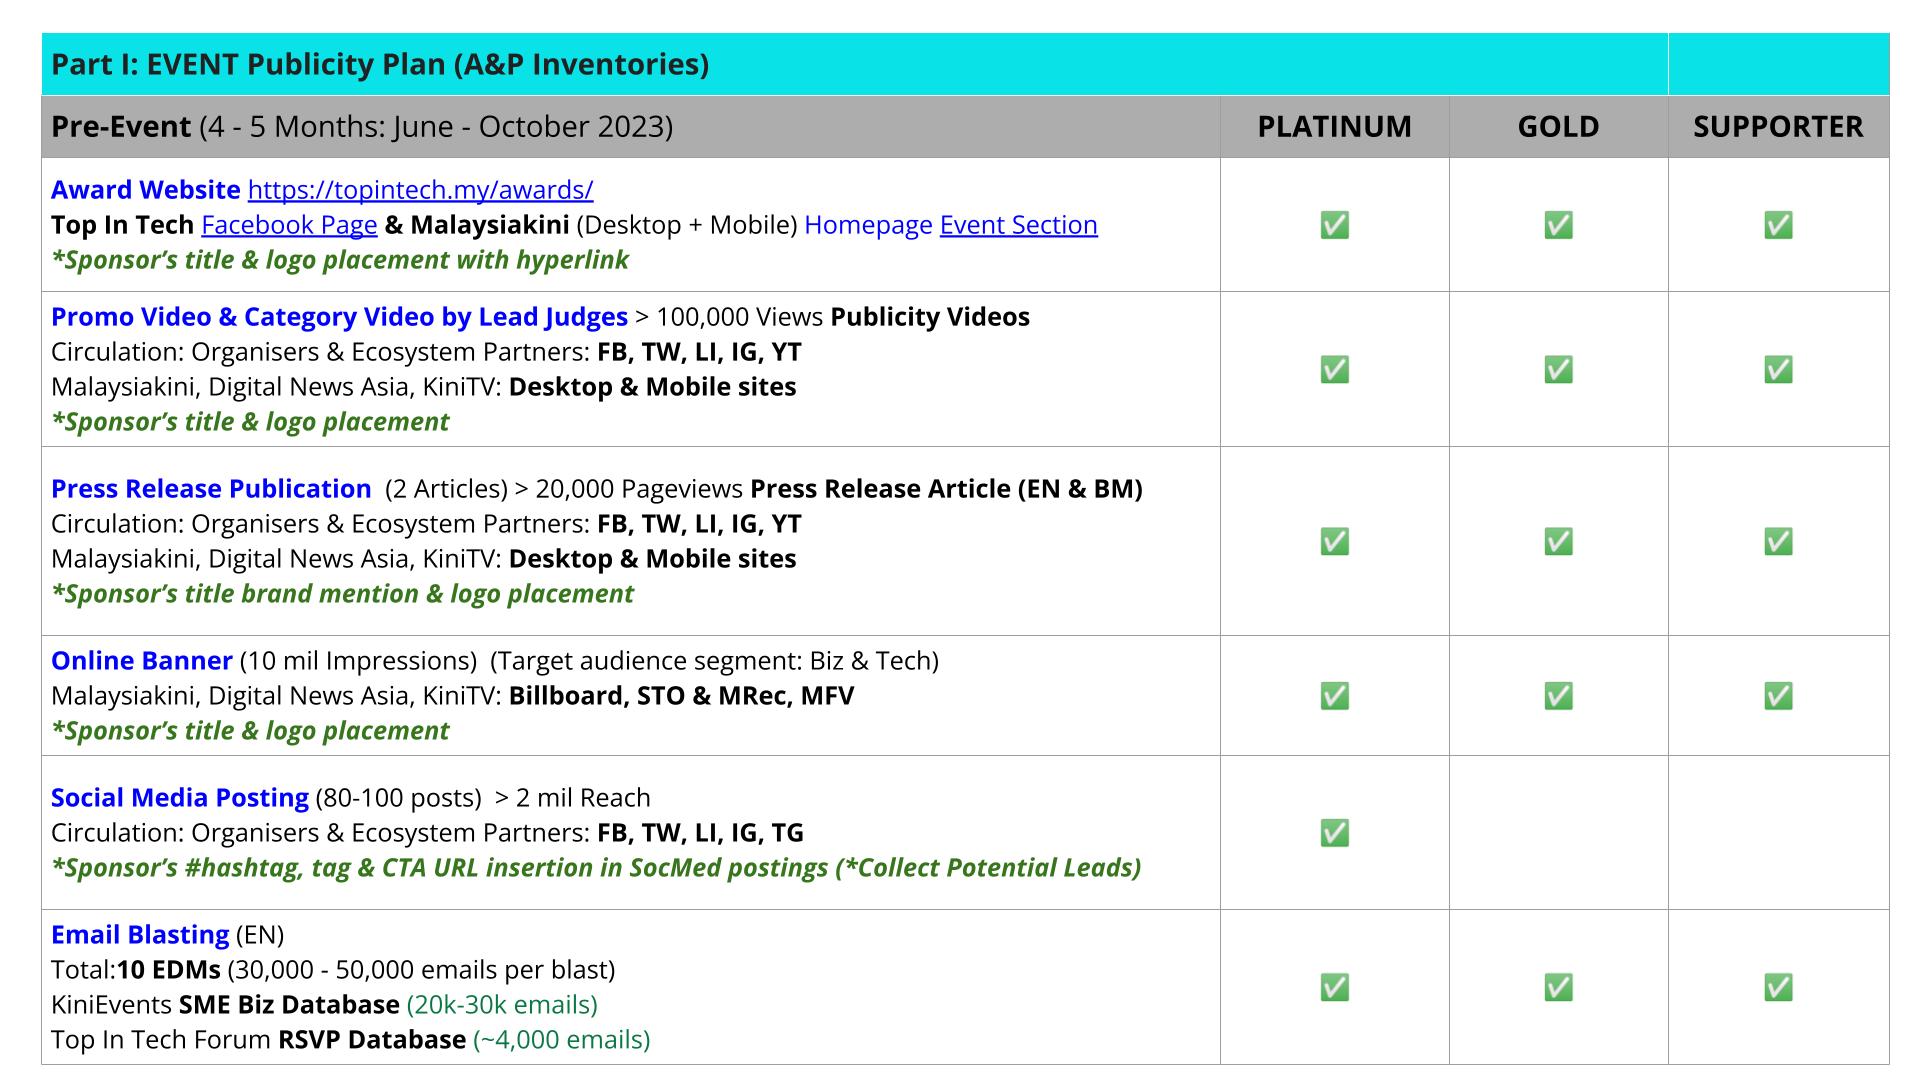Click Supporter checkmark for Promo Video row
This screenshot has width=1920, height=1080.
(x=1778, y=369)
